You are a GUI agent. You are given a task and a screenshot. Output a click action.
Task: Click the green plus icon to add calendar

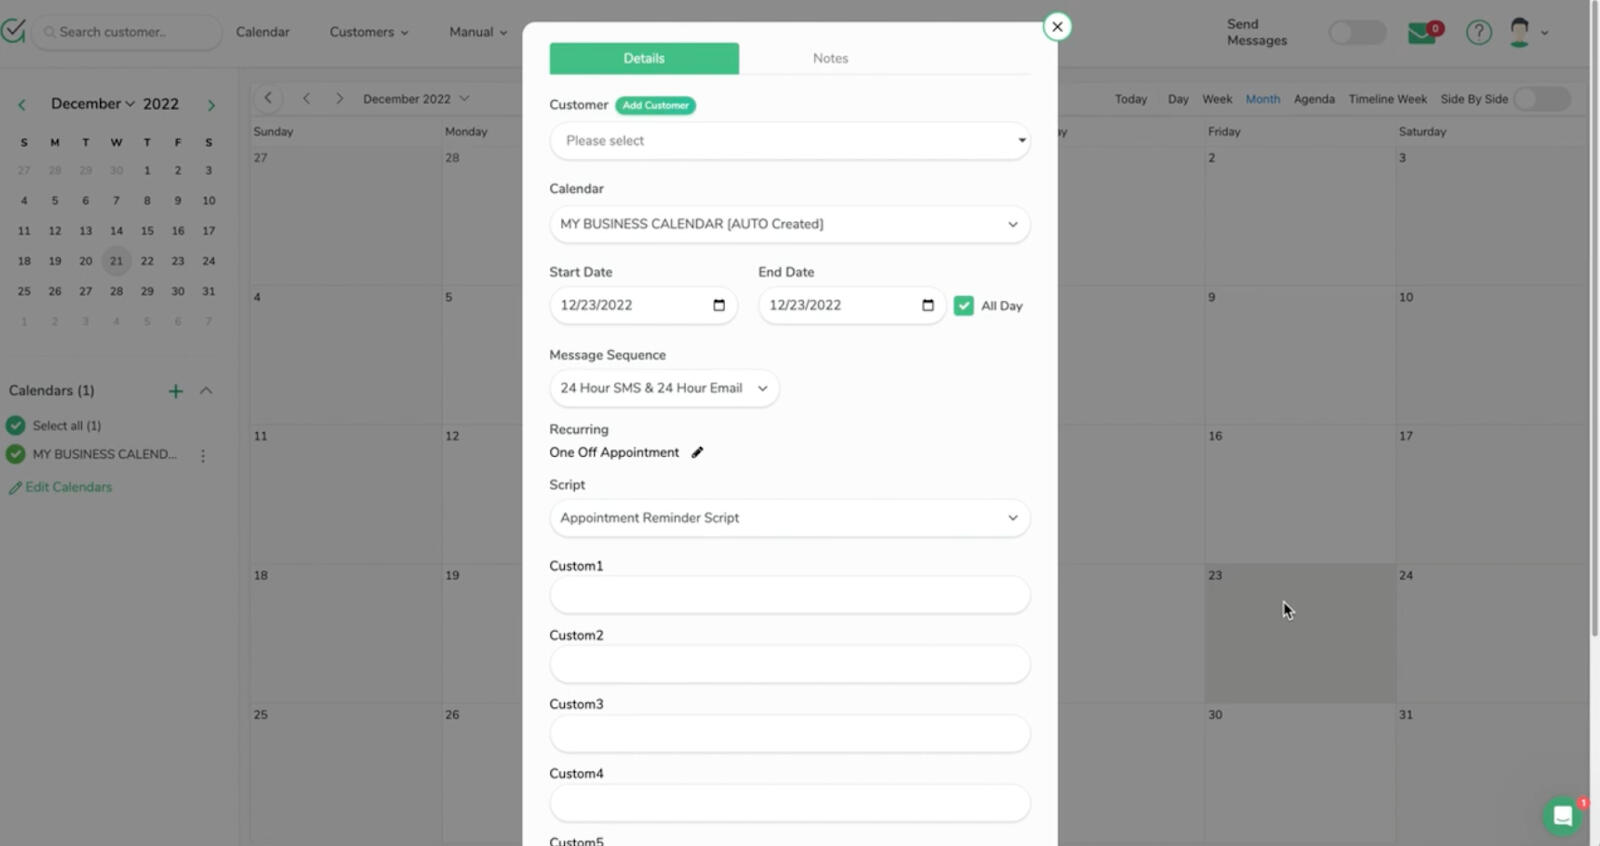(x=175, y=391)
